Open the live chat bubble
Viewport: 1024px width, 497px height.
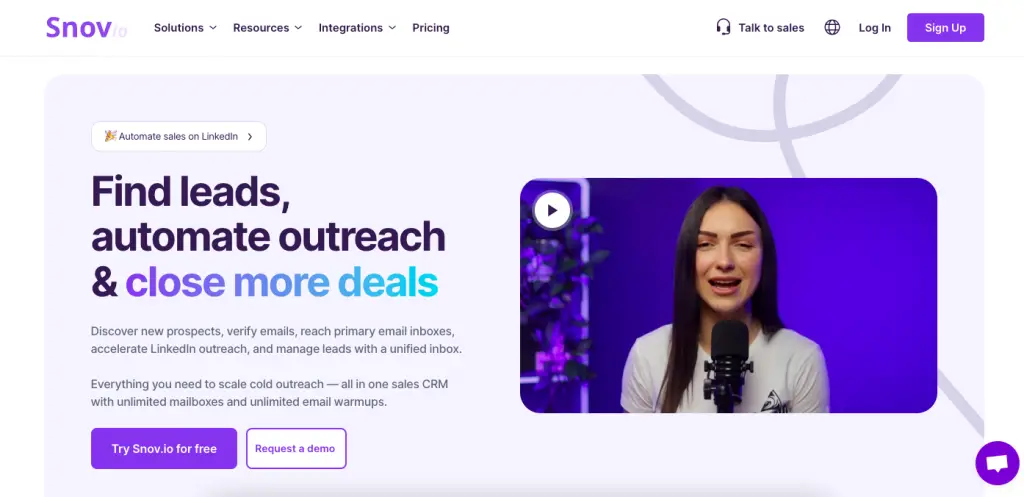[x=997, y=463]
